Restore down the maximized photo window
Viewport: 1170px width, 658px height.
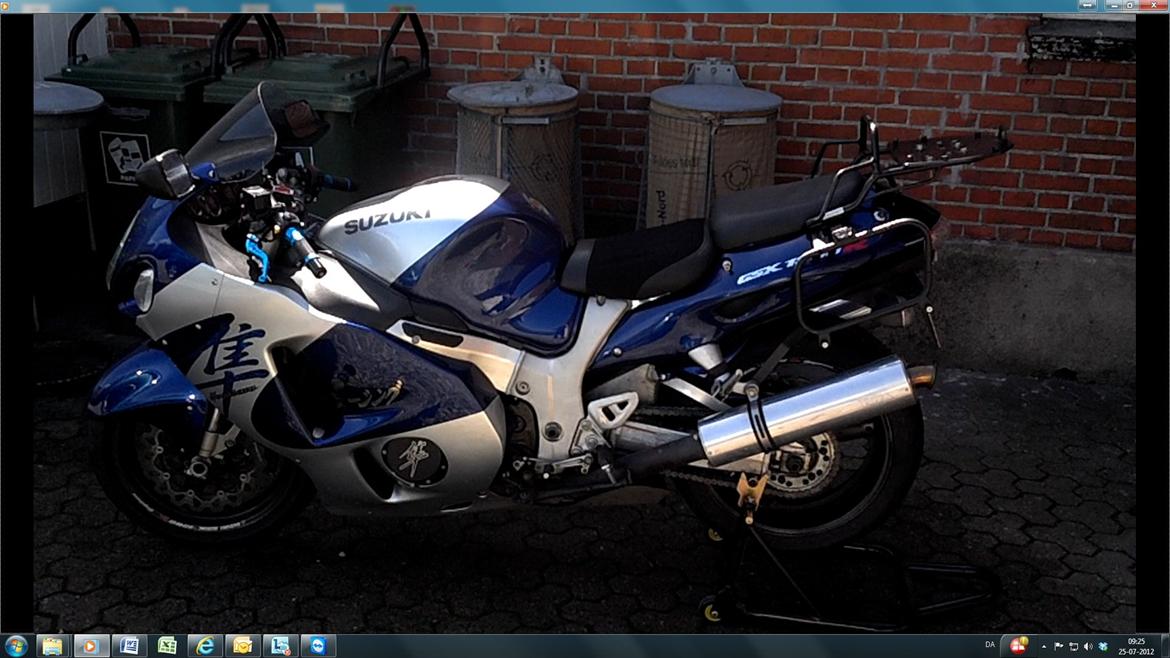coord(1130,6)
